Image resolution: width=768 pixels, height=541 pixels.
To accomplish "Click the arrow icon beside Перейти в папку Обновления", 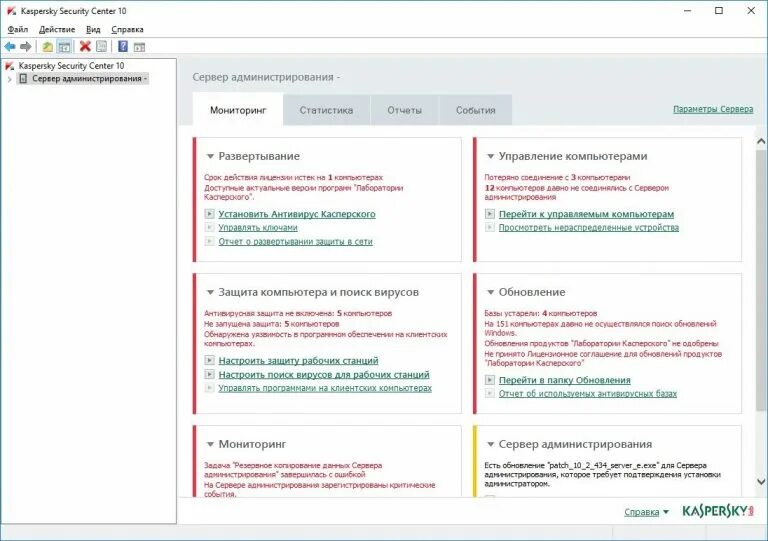I will pyautogui.click(x=490, y=380).
